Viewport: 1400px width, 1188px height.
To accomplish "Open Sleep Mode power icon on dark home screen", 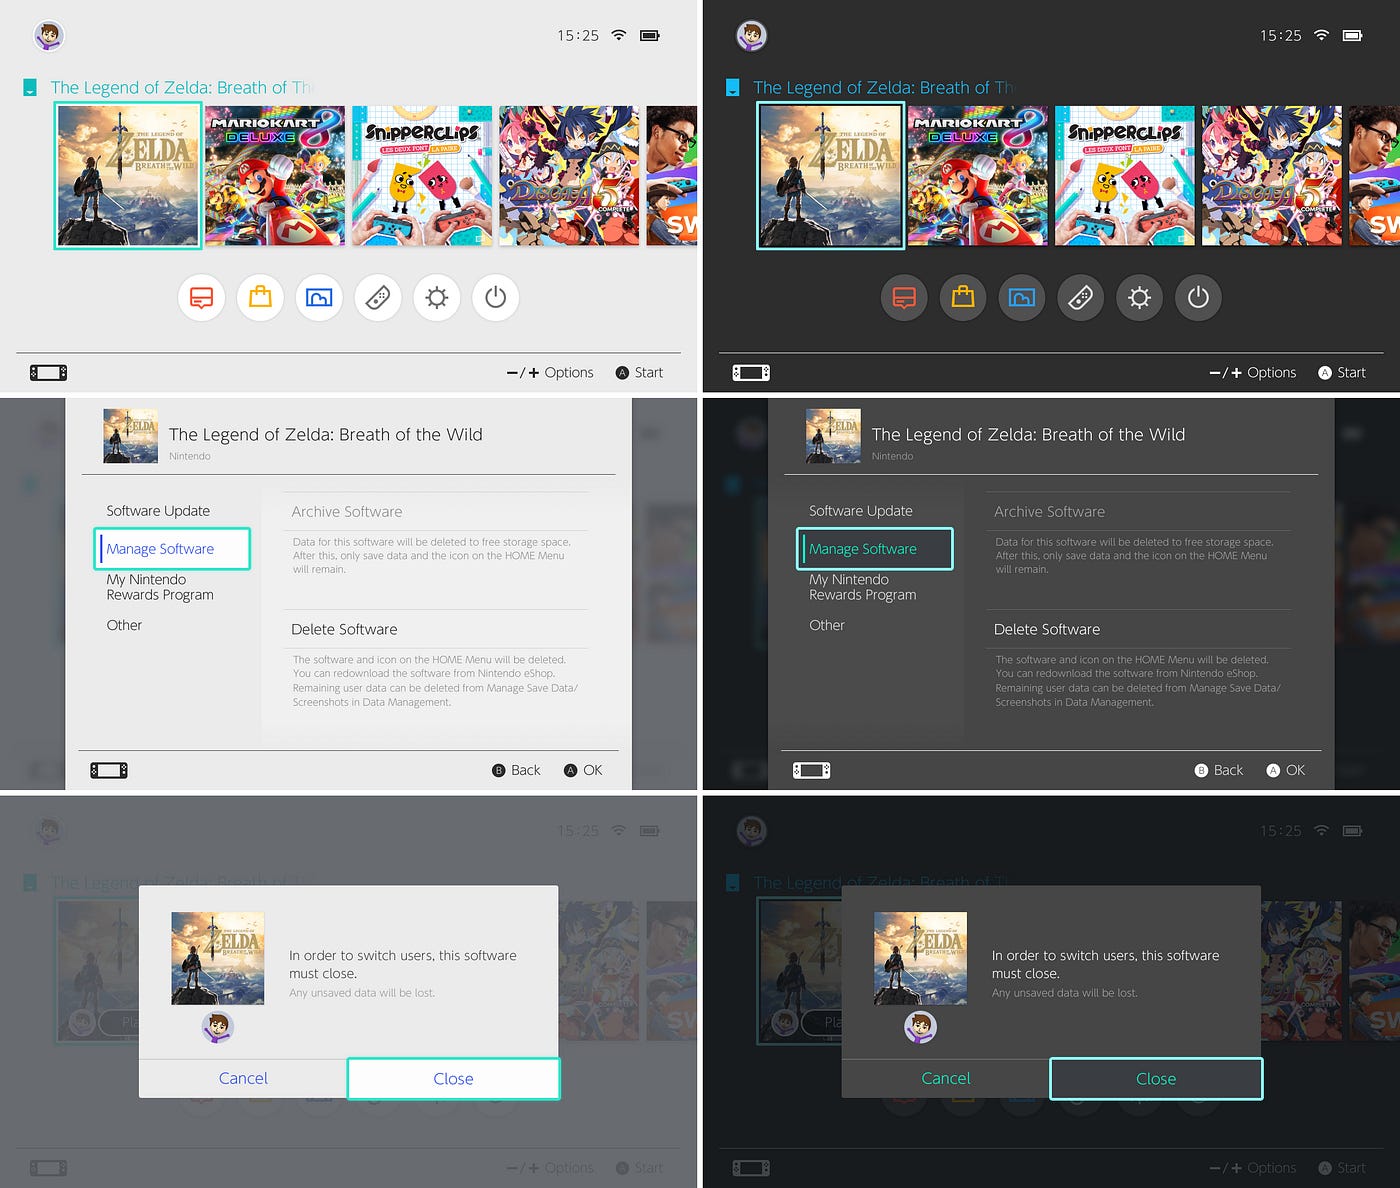I will 1199,298.
